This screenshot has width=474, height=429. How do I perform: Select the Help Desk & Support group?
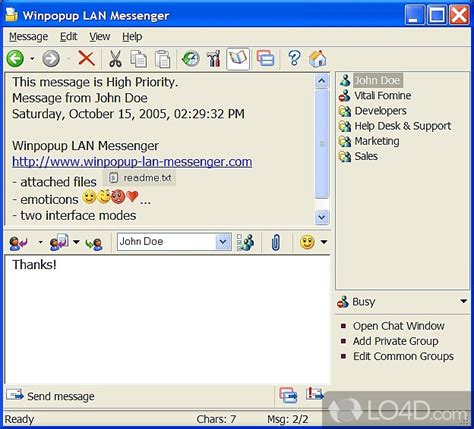click(395, 126)
